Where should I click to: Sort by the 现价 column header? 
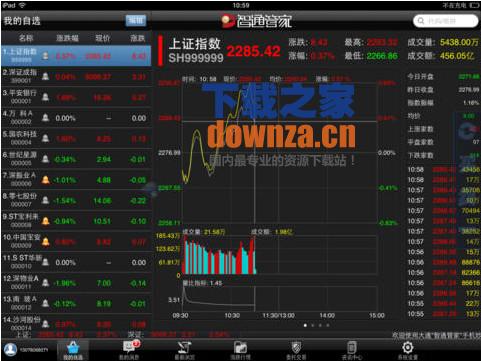coord(103,38)
